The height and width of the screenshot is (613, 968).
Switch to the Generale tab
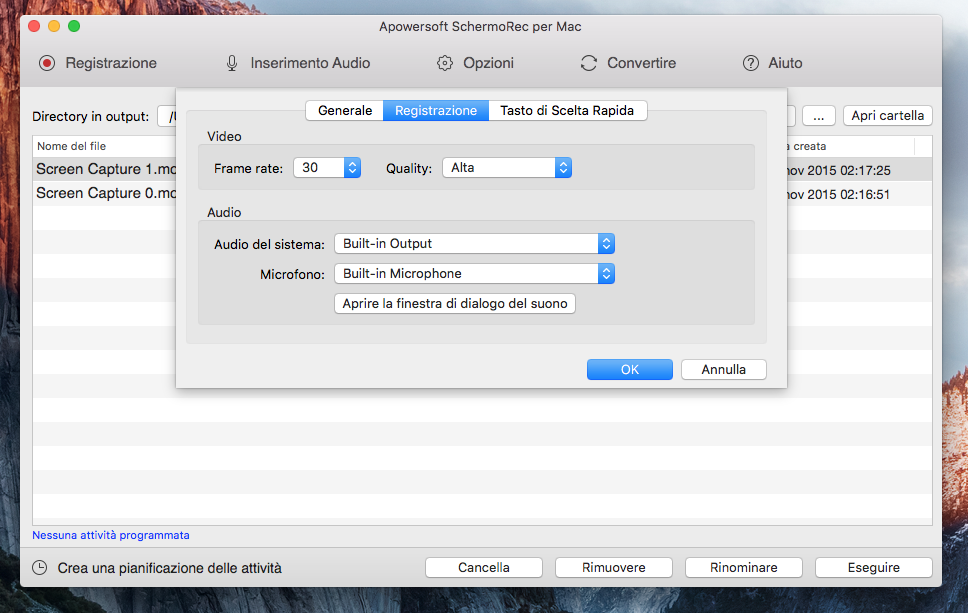coord(344,111)
